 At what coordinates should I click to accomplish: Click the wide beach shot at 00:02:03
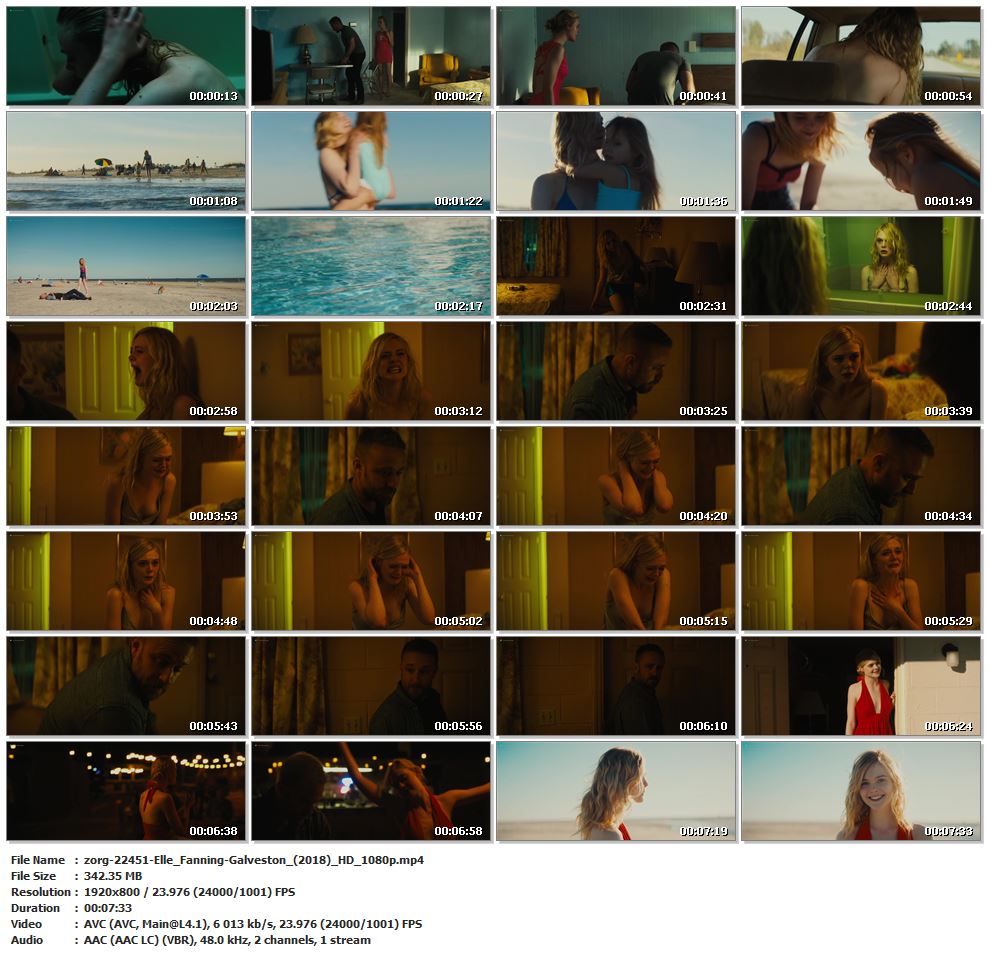pos(126,266)
